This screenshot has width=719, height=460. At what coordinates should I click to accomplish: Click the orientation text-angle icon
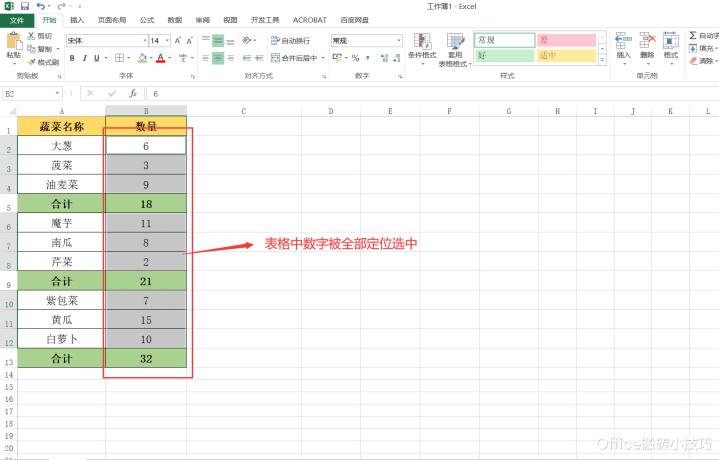coord(247,40)
